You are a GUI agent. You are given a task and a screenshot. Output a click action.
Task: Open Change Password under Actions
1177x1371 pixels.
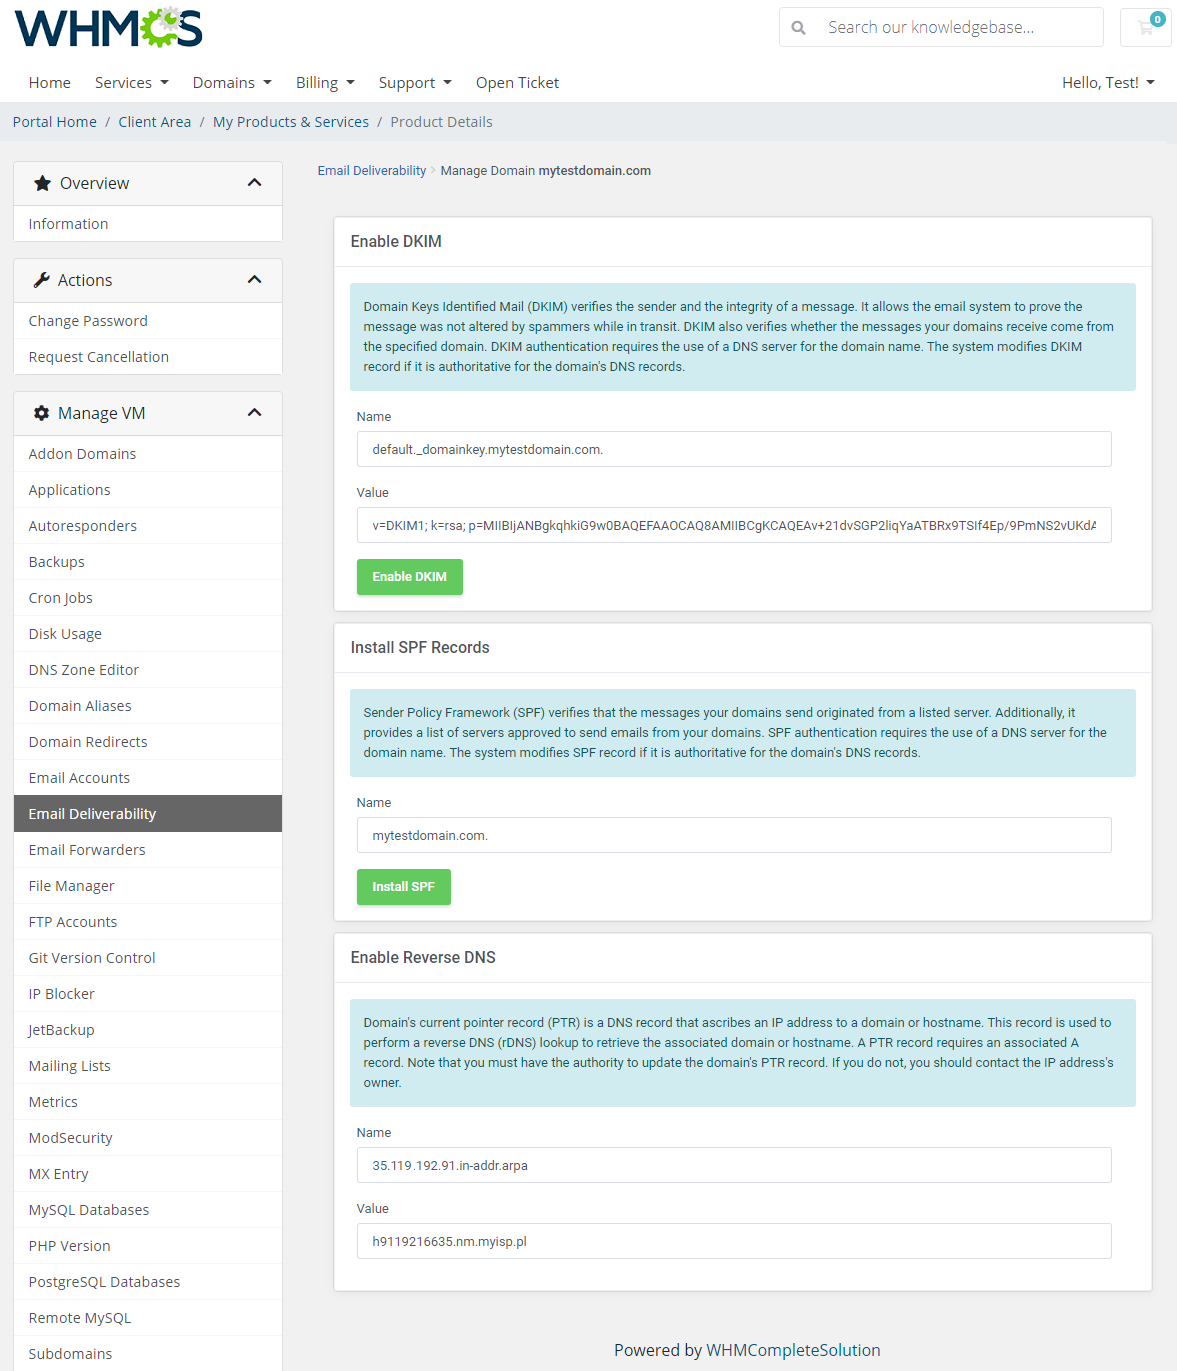[x=88, y=320]
